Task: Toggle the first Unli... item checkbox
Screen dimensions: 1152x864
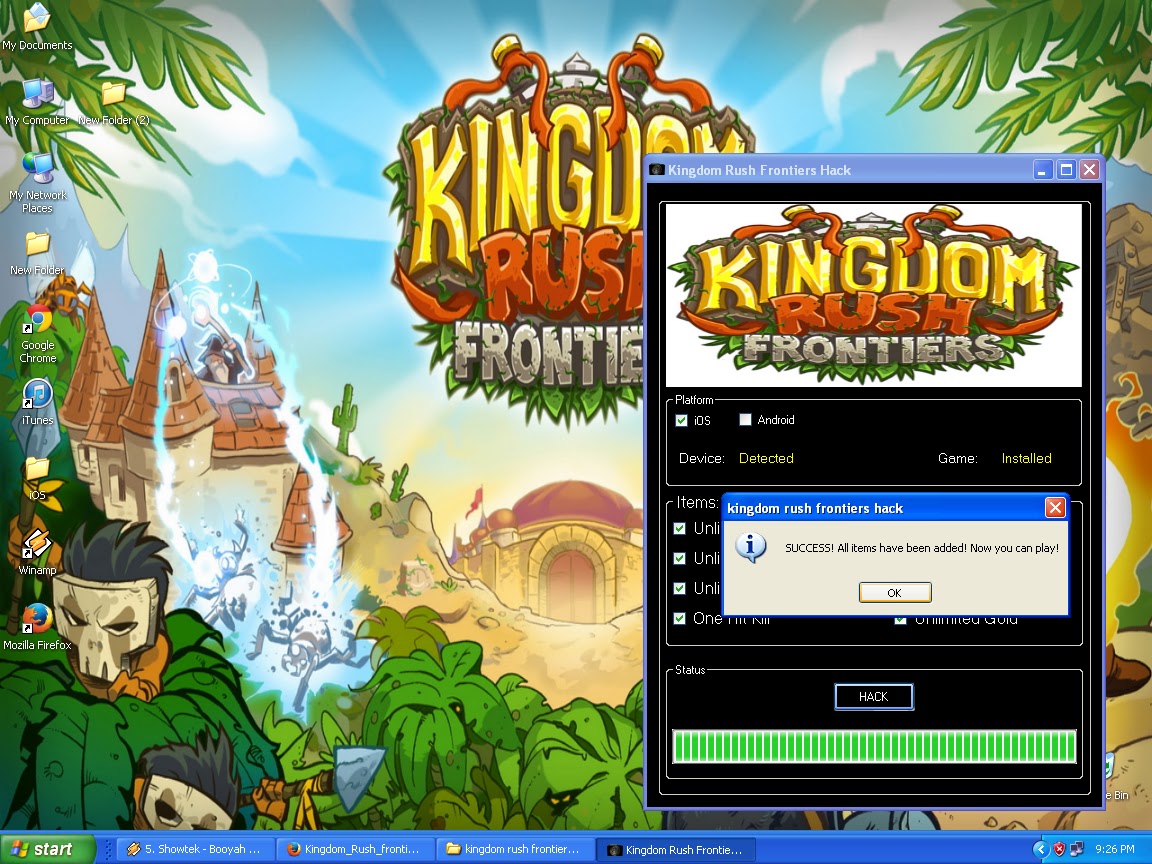Action: click(x=680, y=528)
